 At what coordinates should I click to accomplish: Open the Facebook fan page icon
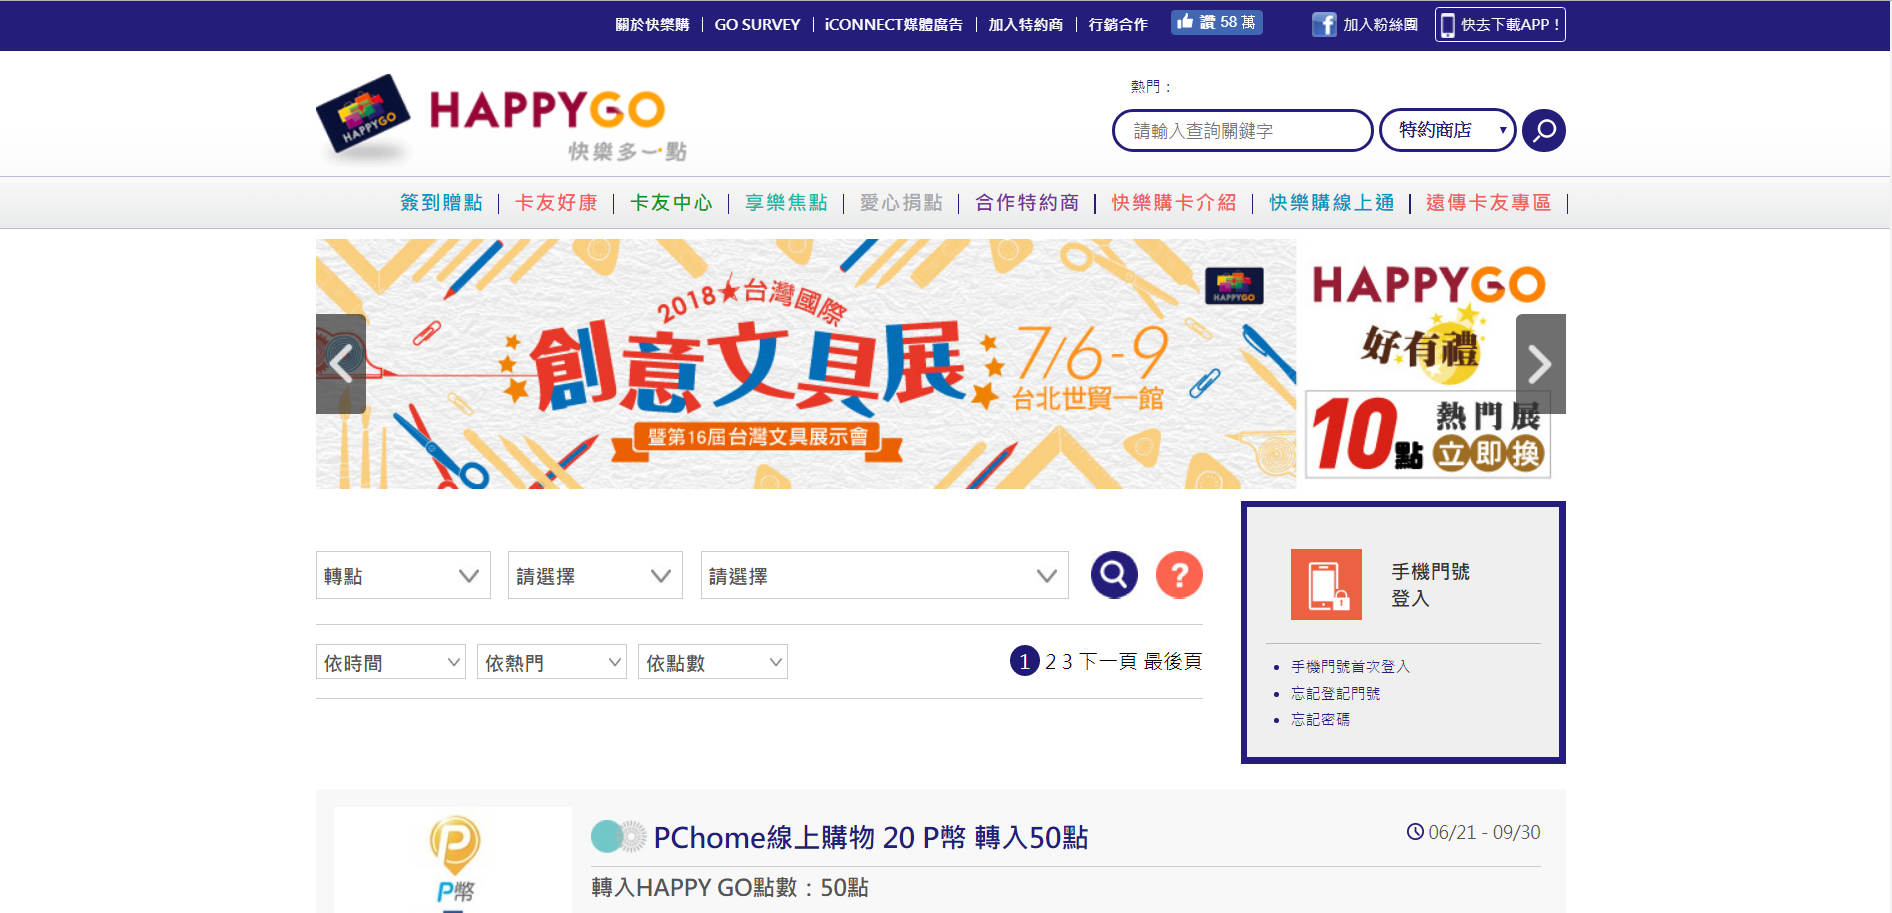coord(1324,24)
